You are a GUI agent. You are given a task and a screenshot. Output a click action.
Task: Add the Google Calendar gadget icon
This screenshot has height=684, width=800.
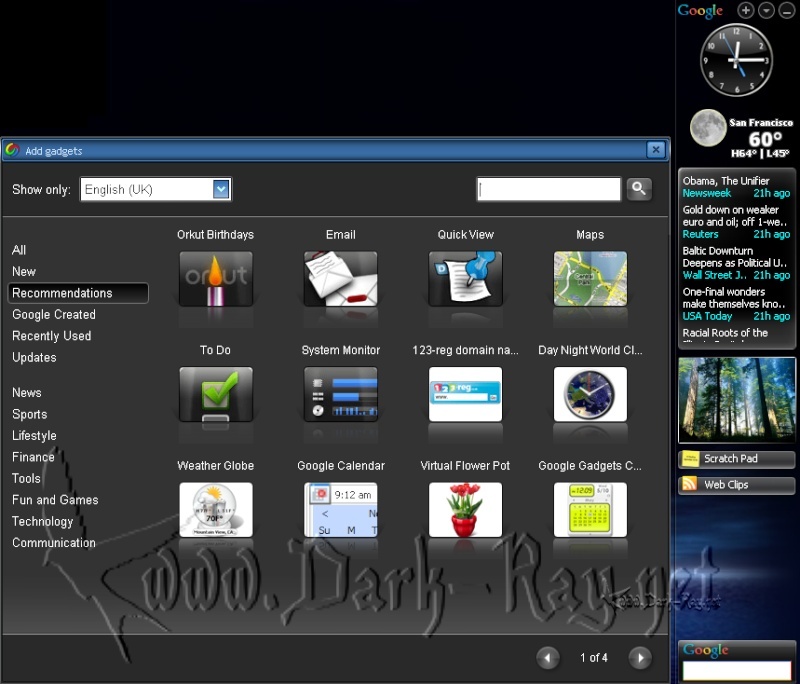tap(340, 510)
